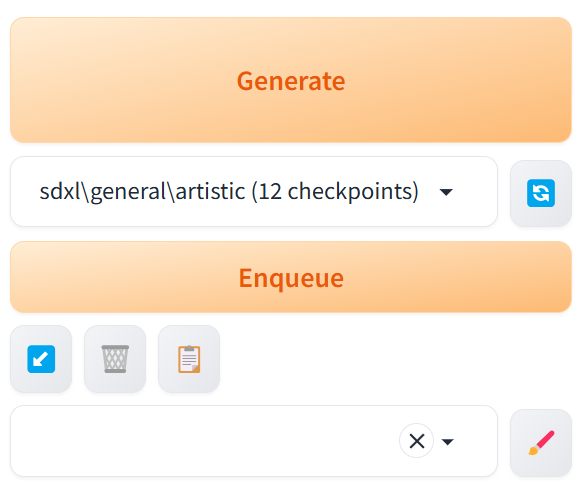The image size is (583, 490).
Task: Click the wastebasket button below Enqueue
Action: point(115,359)
